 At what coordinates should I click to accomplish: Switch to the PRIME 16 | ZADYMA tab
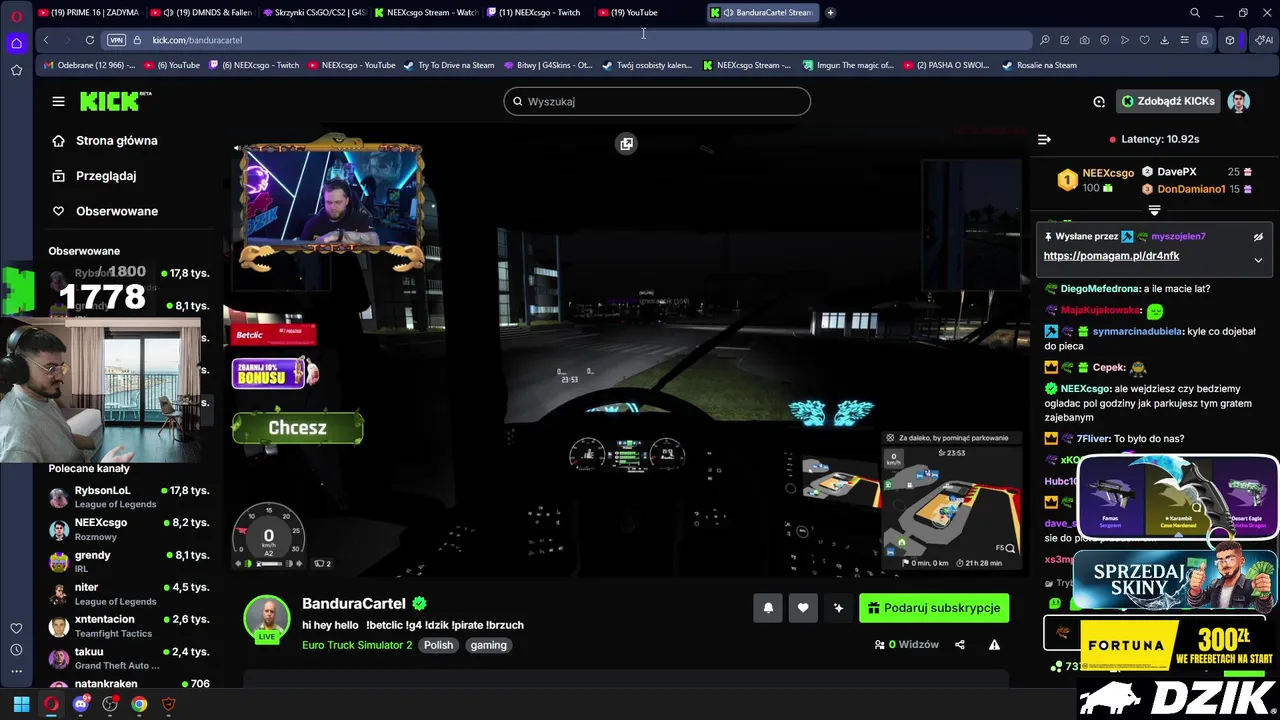(87, 13)
